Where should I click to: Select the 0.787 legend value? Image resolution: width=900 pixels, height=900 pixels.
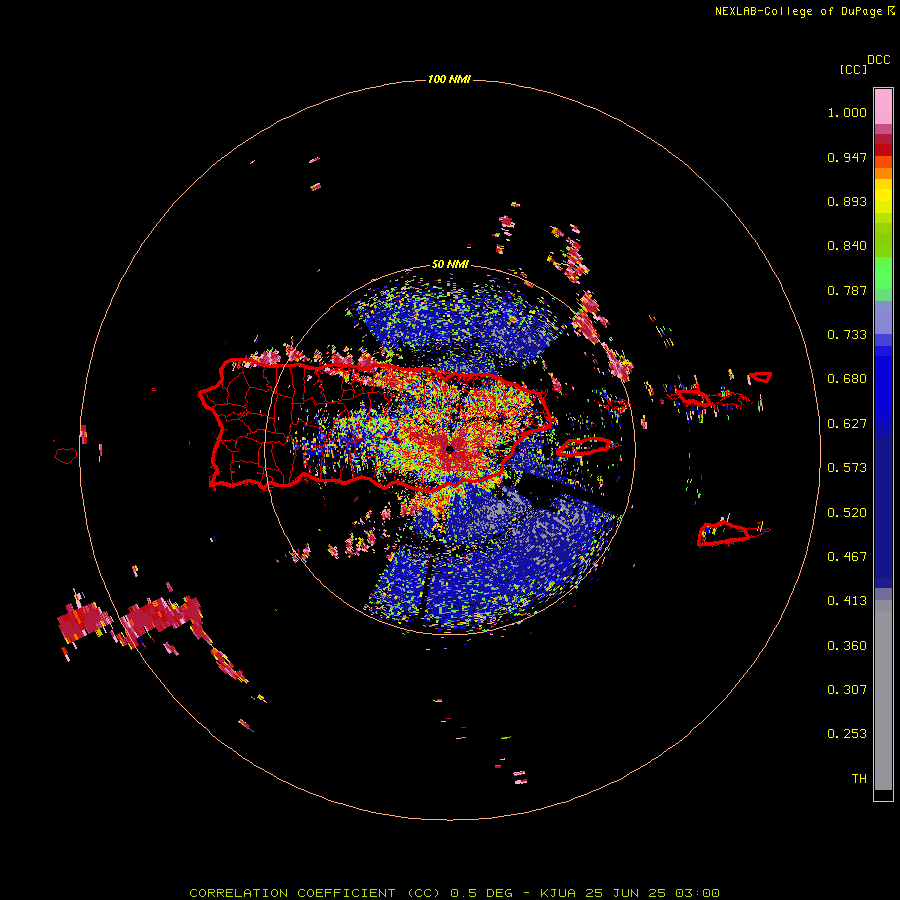click(847, 290)
